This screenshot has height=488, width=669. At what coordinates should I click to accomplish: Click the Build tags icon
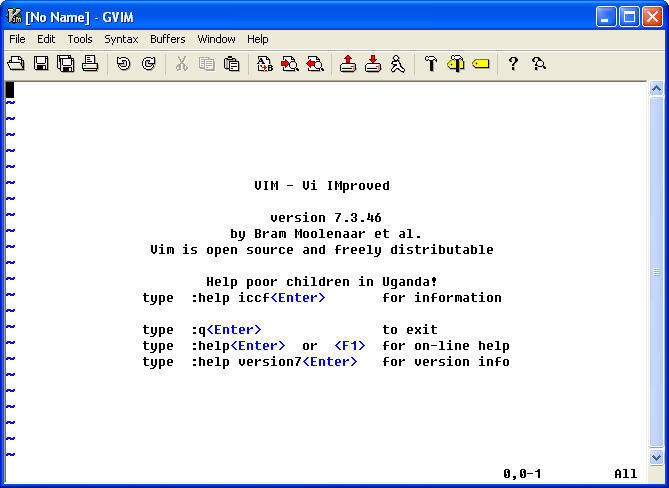[x=456, y=64]
